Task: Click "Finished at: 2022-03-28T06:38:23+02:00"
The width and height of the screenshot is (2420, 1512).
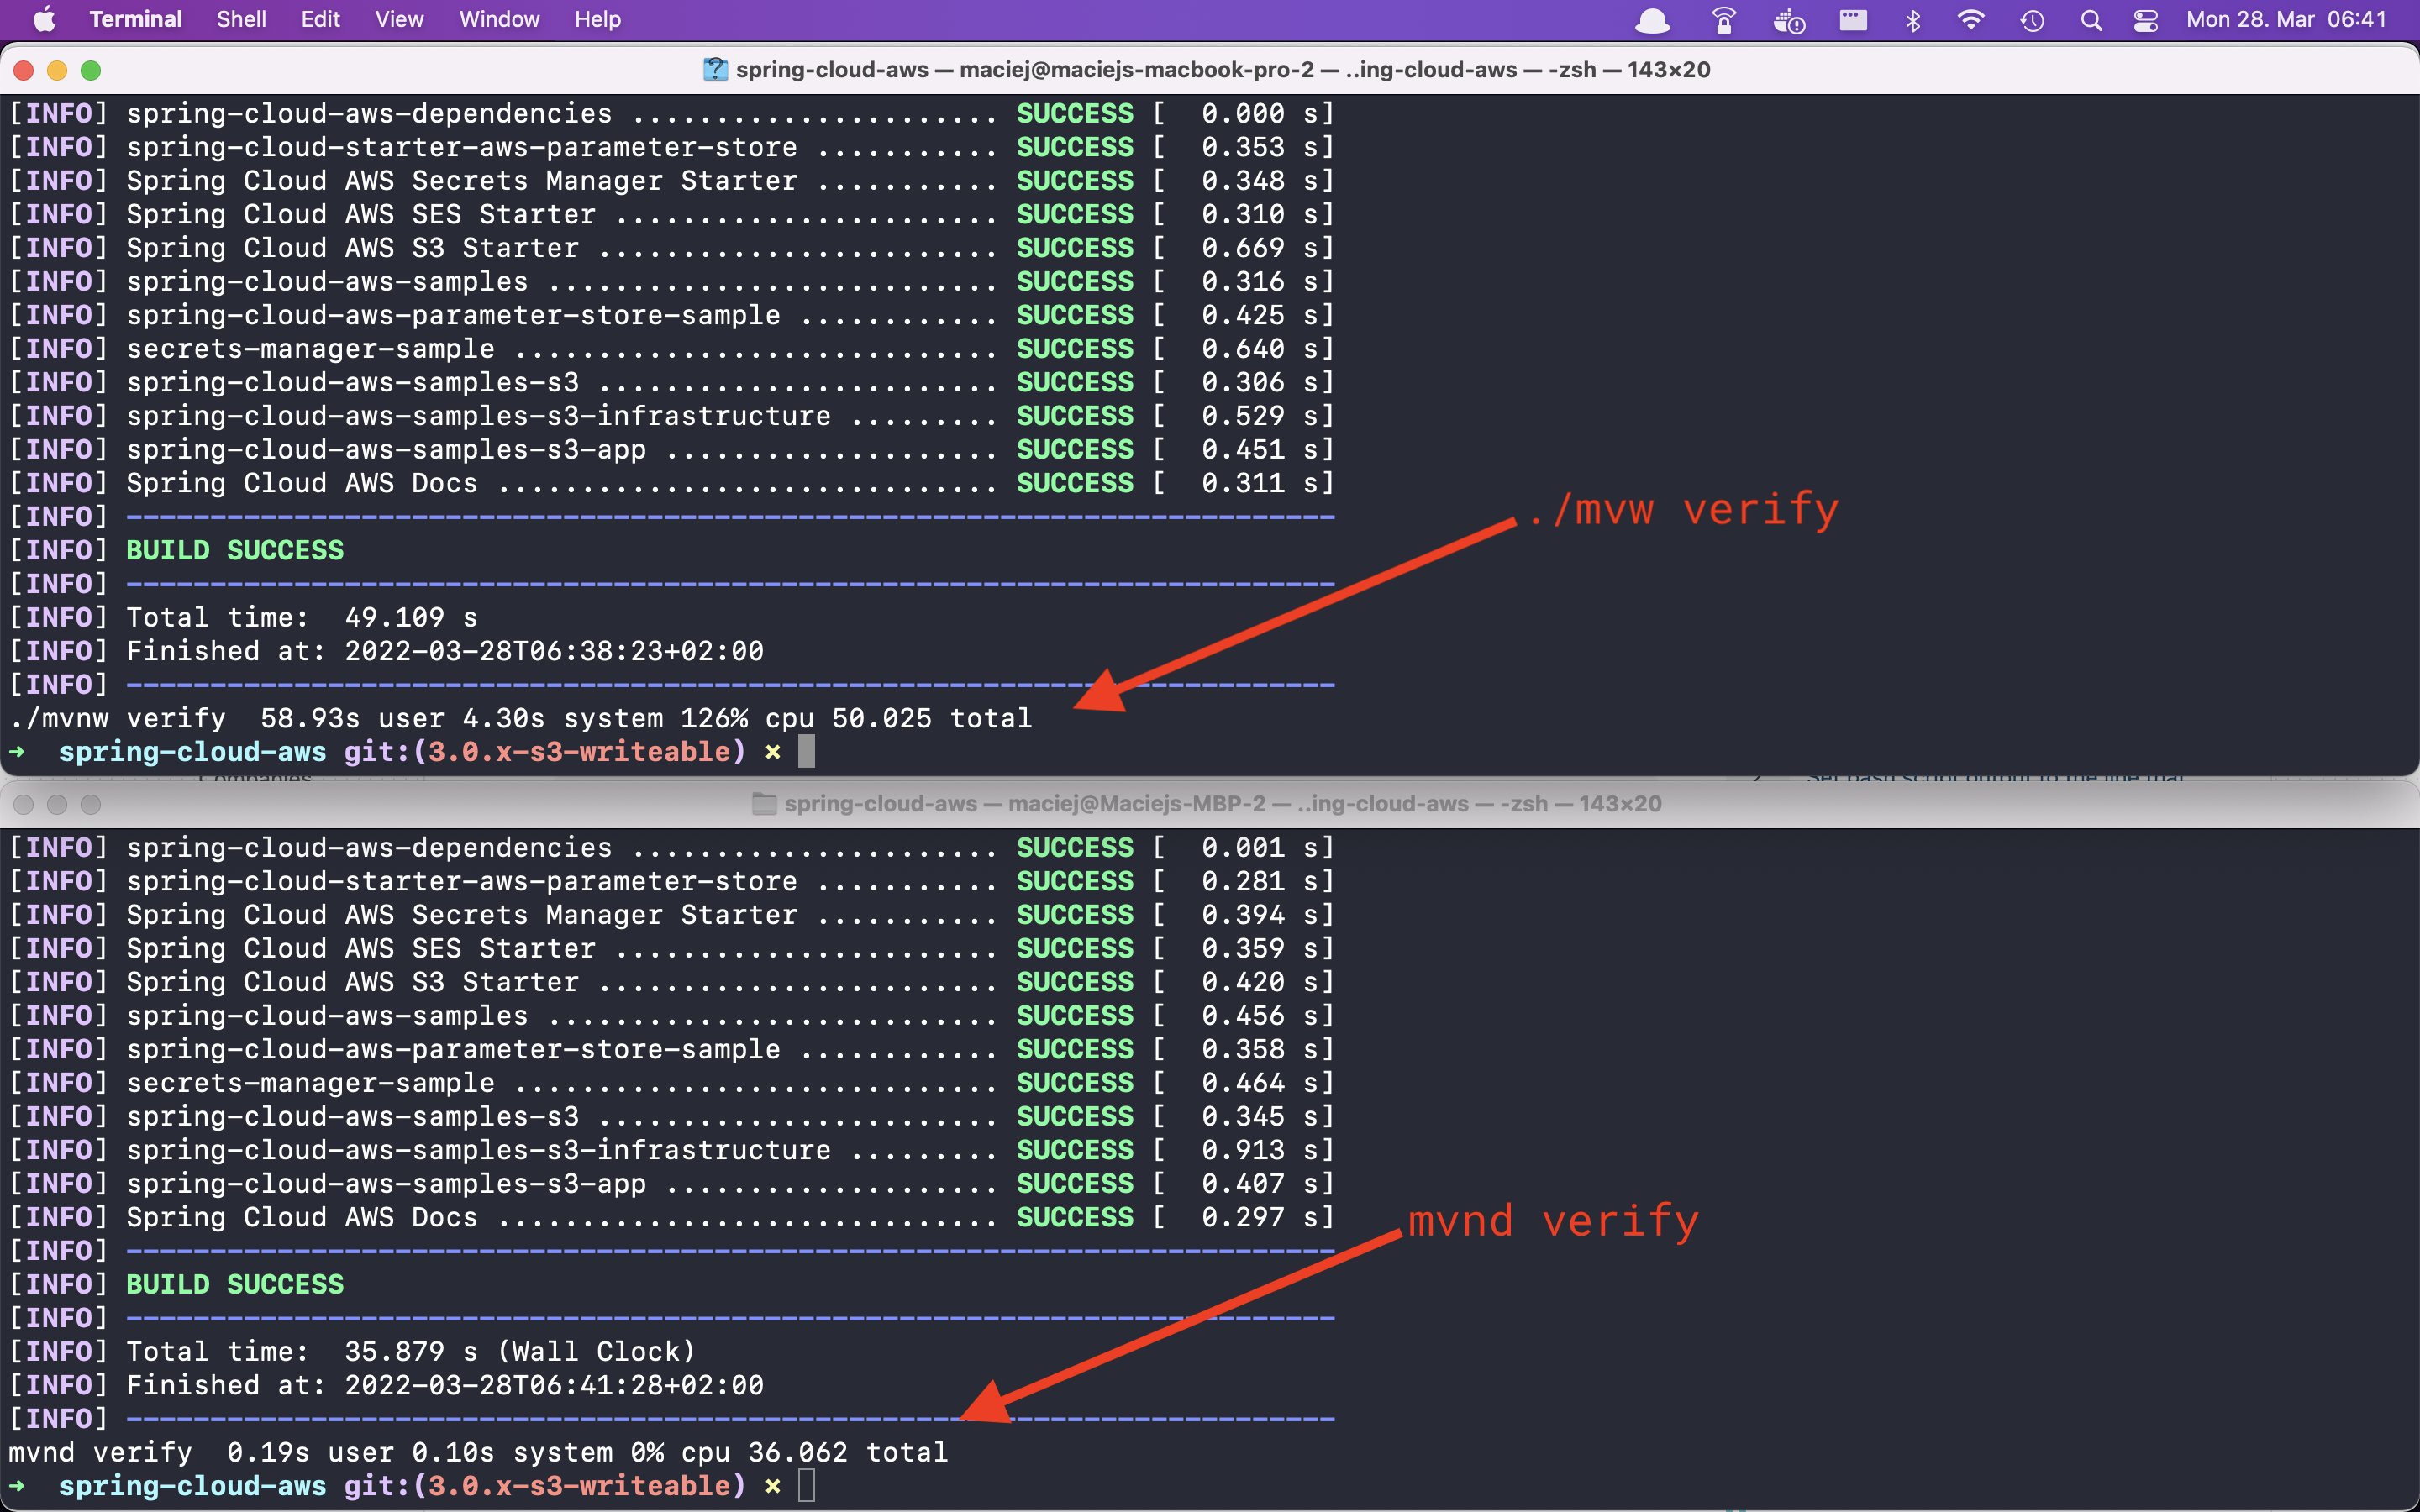Action: click(445, 651)
